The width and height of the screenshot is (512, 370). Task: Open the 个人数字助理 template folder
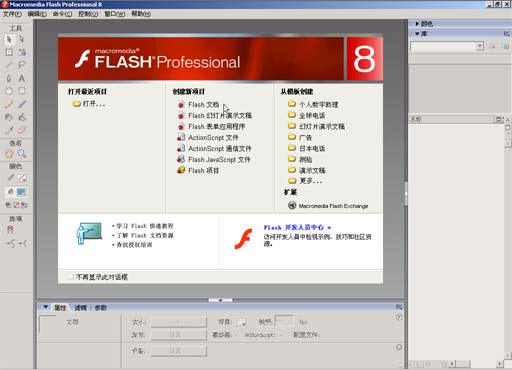[x=313, y=104]
